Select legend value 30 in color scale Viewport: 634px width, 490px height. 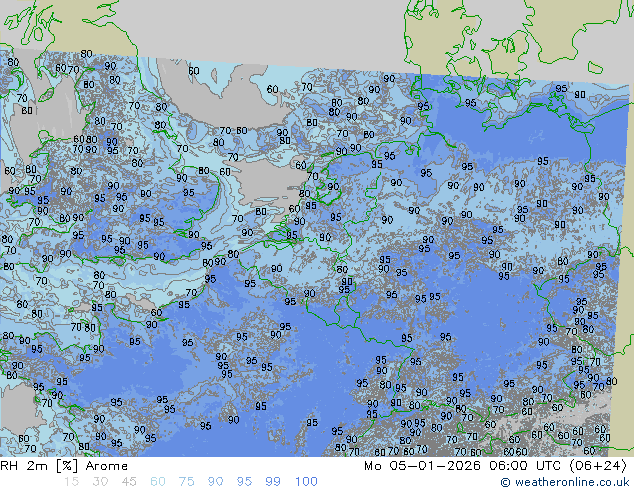[x=100, y=482]
